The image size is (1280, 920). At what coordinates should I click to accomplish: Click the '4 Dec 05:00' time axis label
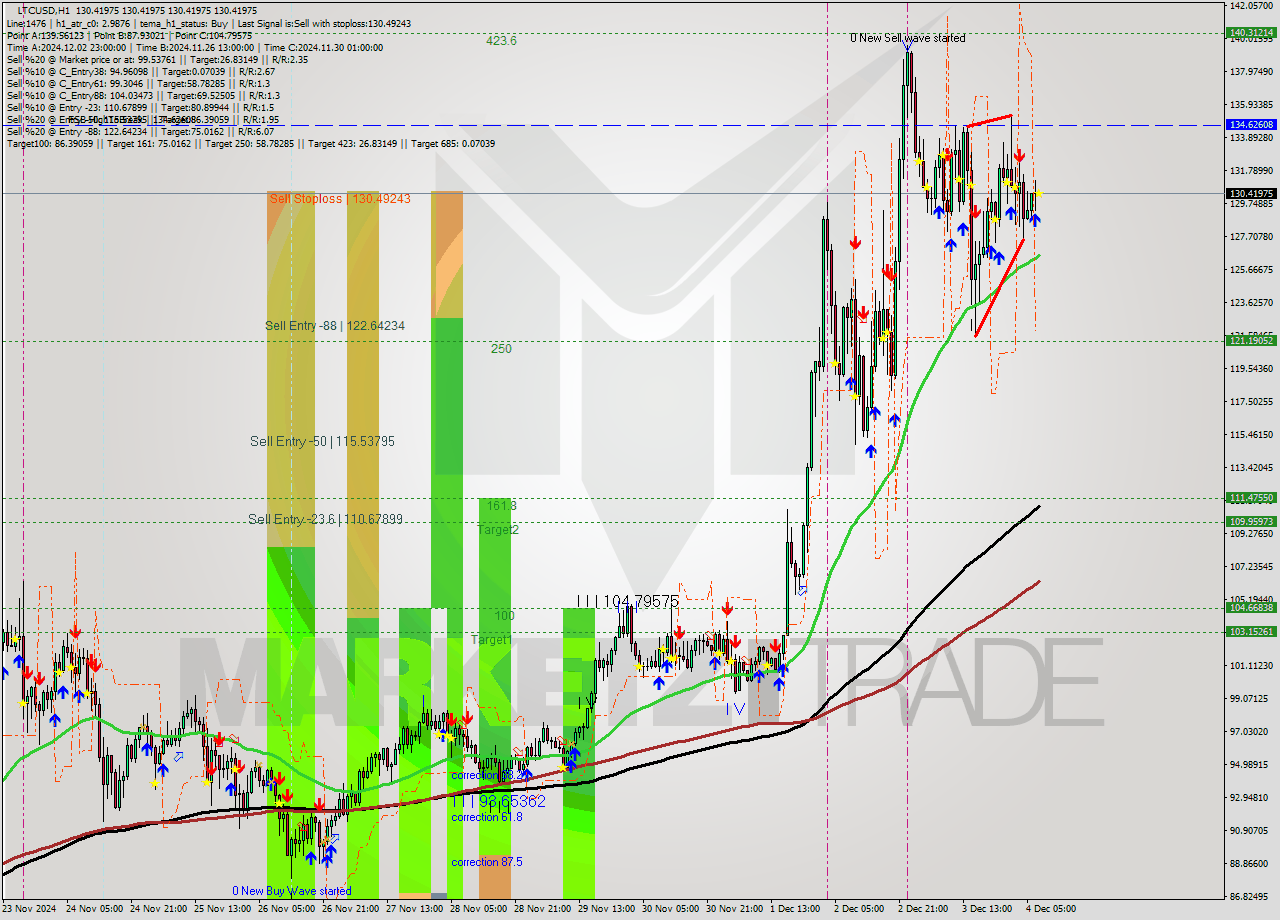[x=1051, y=909]
